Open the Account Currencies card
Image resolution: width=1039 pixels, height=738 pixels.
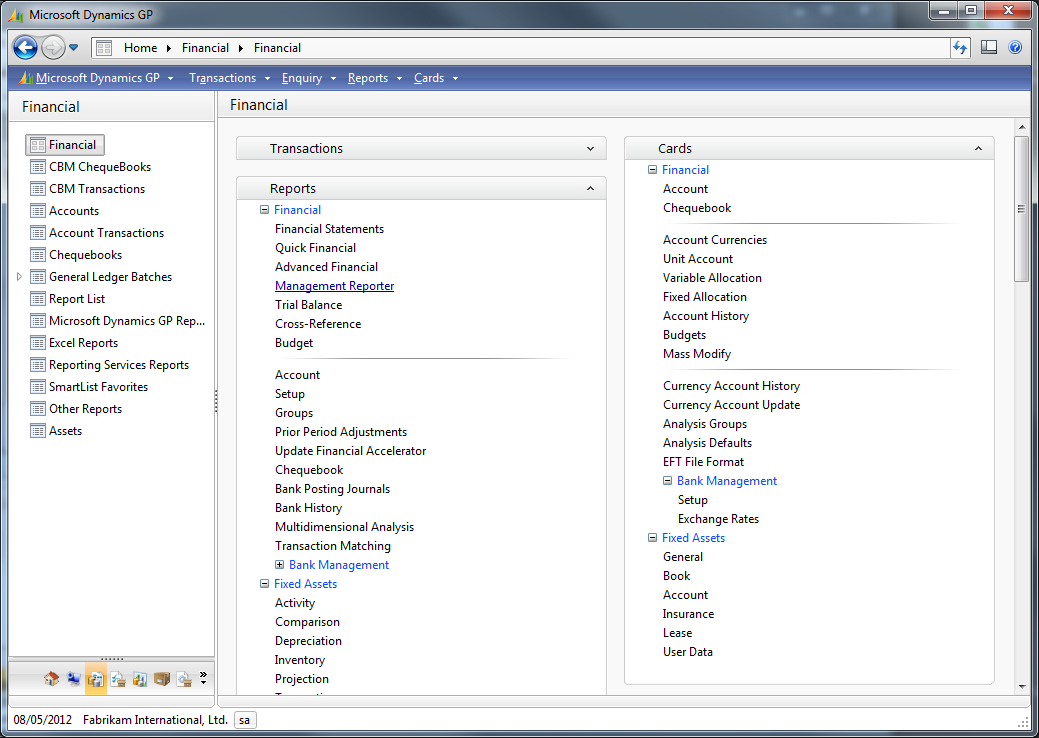(x=715, y=240)
